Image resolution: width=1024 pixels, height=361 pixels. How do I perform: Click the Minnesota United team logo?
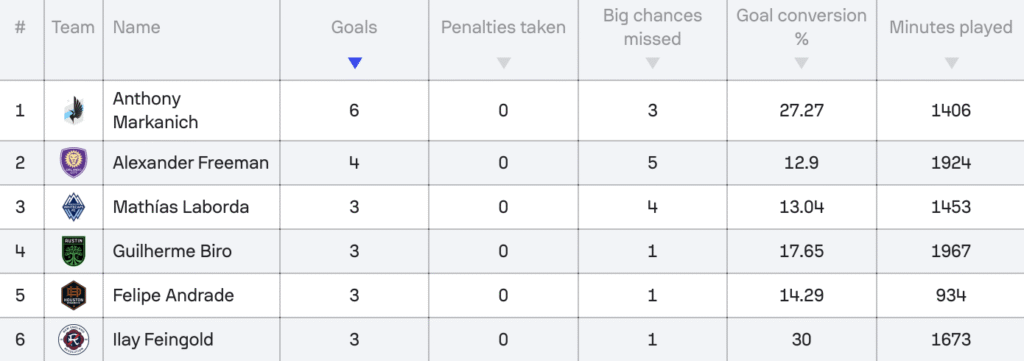pos(73,110)
